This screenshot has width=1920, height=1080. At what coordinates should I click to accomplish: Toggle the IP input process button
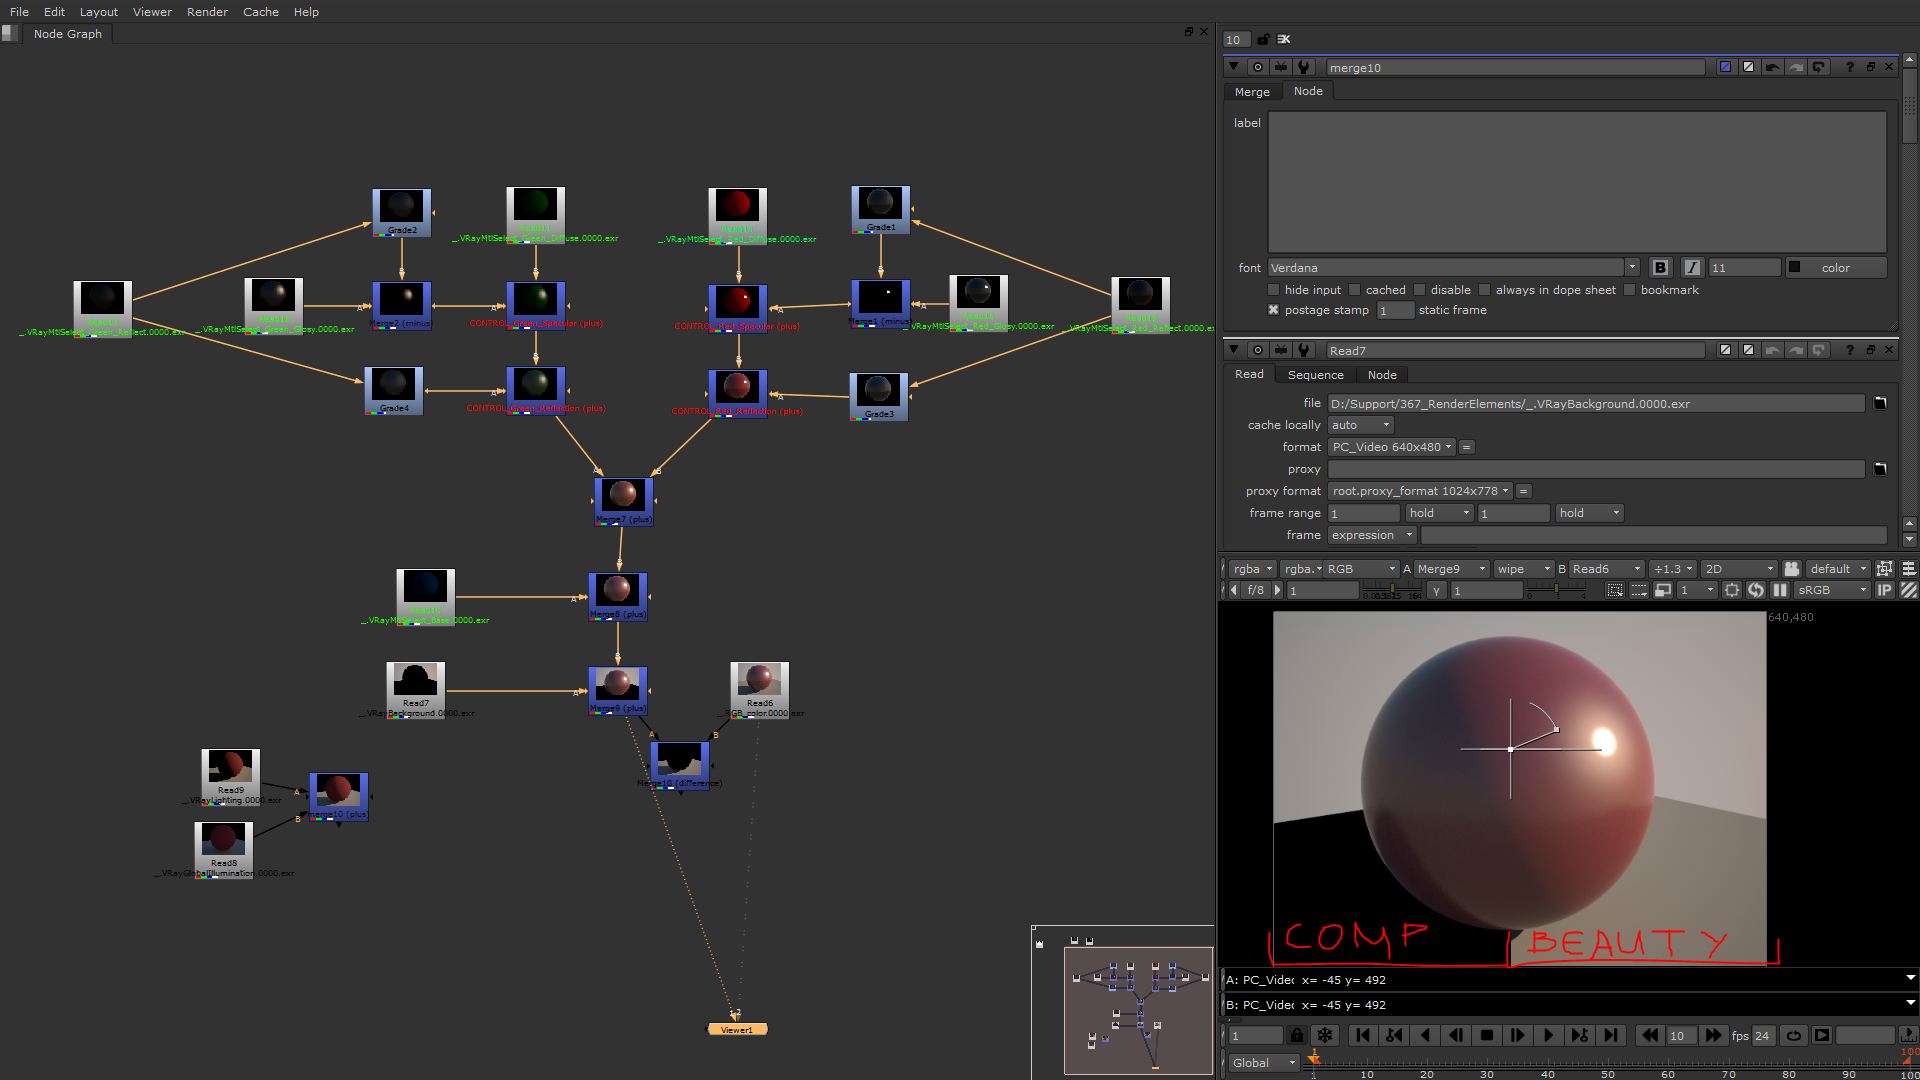pos(1885,590)
